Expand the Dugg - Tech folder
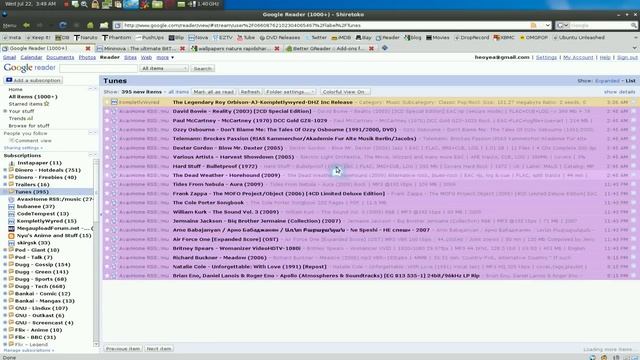This screenshot has width=640, height=360. click(x=5, y=286)
